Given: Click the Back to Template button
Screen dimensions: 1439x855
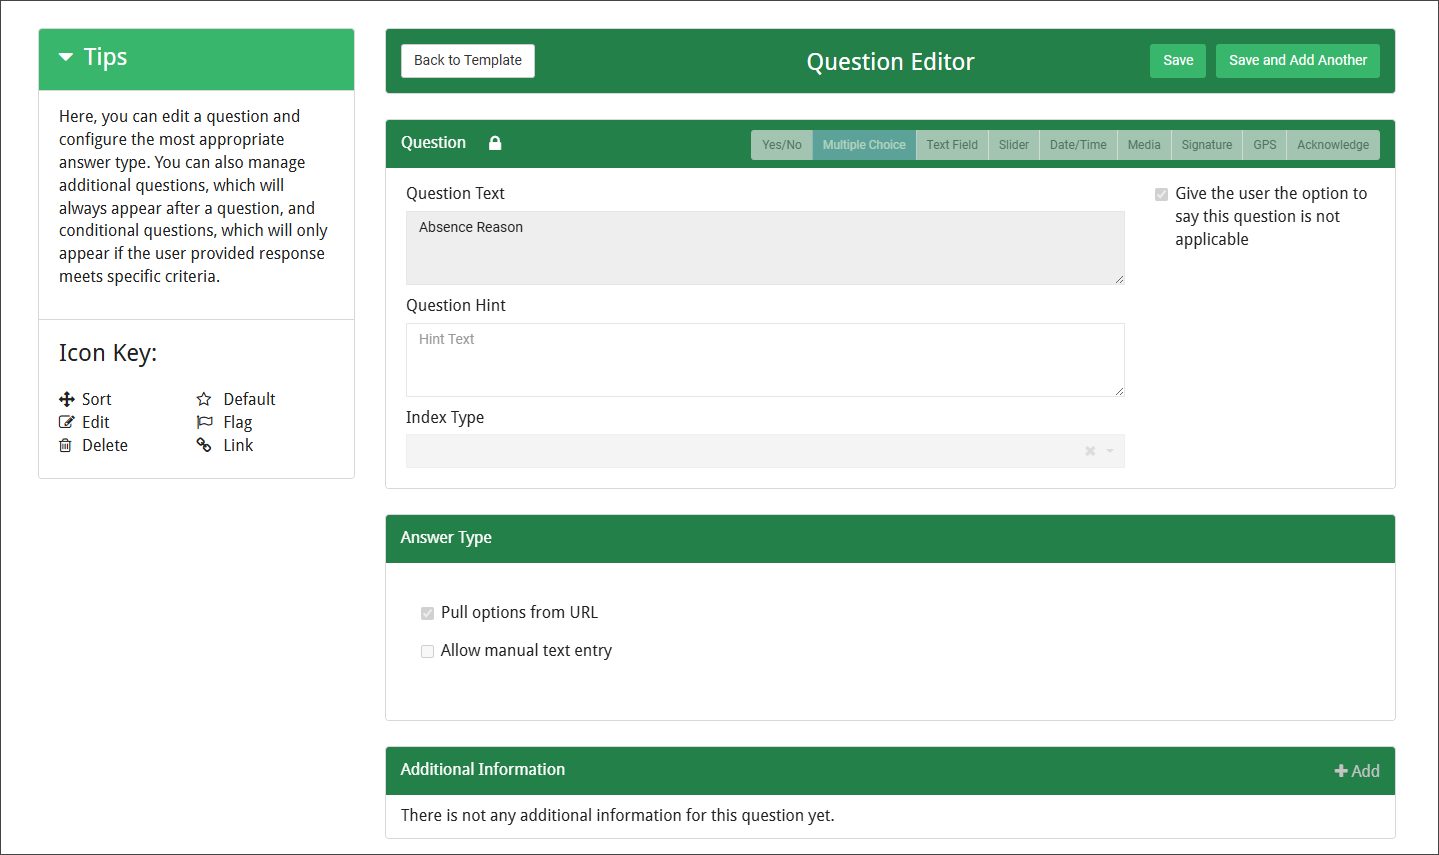Looking at the screenshot, I should tap(467, 60).
